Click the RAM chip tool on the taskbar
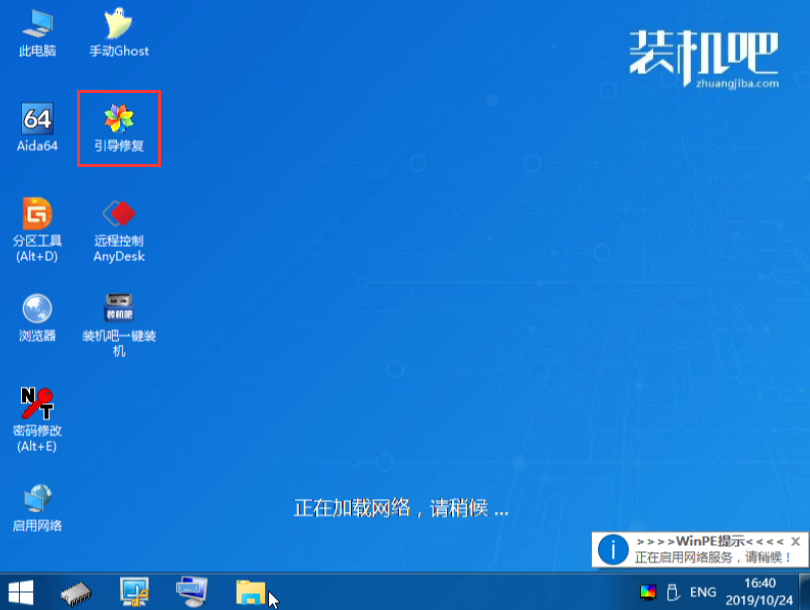 coord(74,594)
